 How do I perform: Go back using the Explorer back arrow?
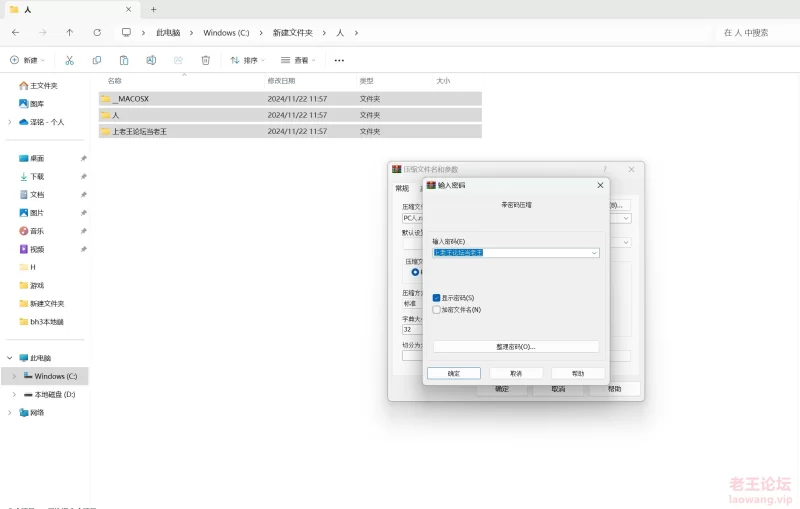tap(15, 33)
